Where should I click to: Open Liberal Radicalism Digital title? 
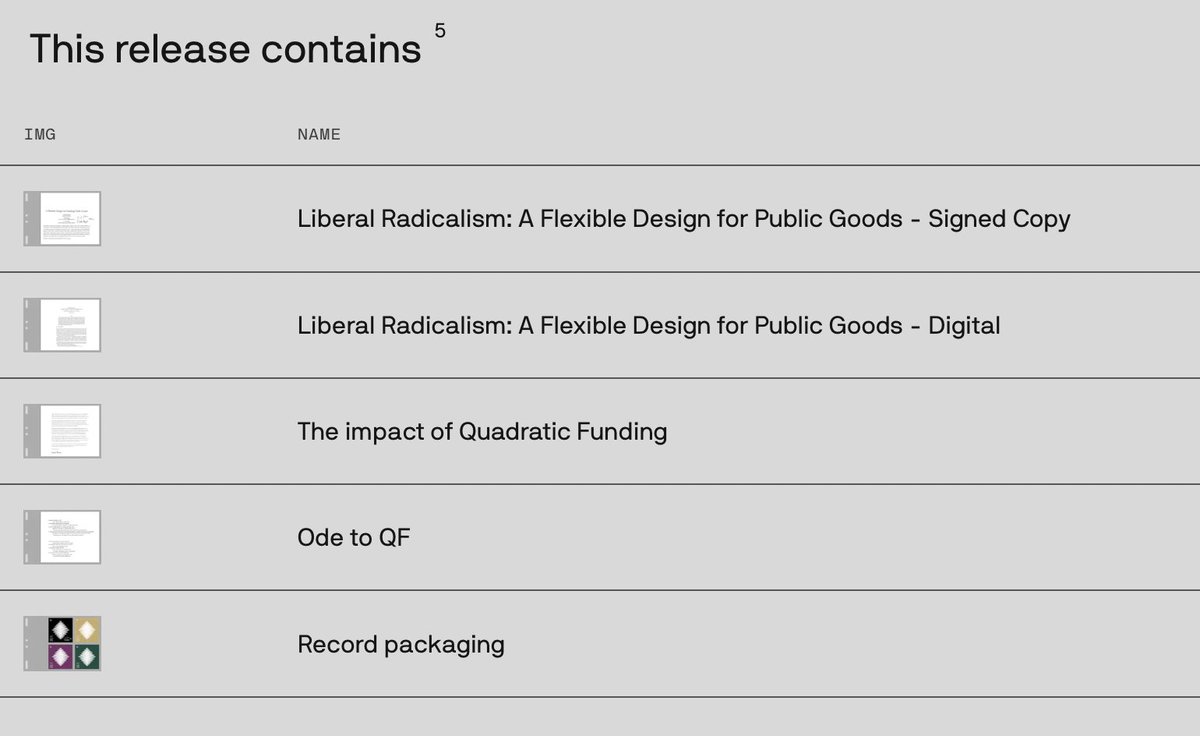(x=649, y=325)
